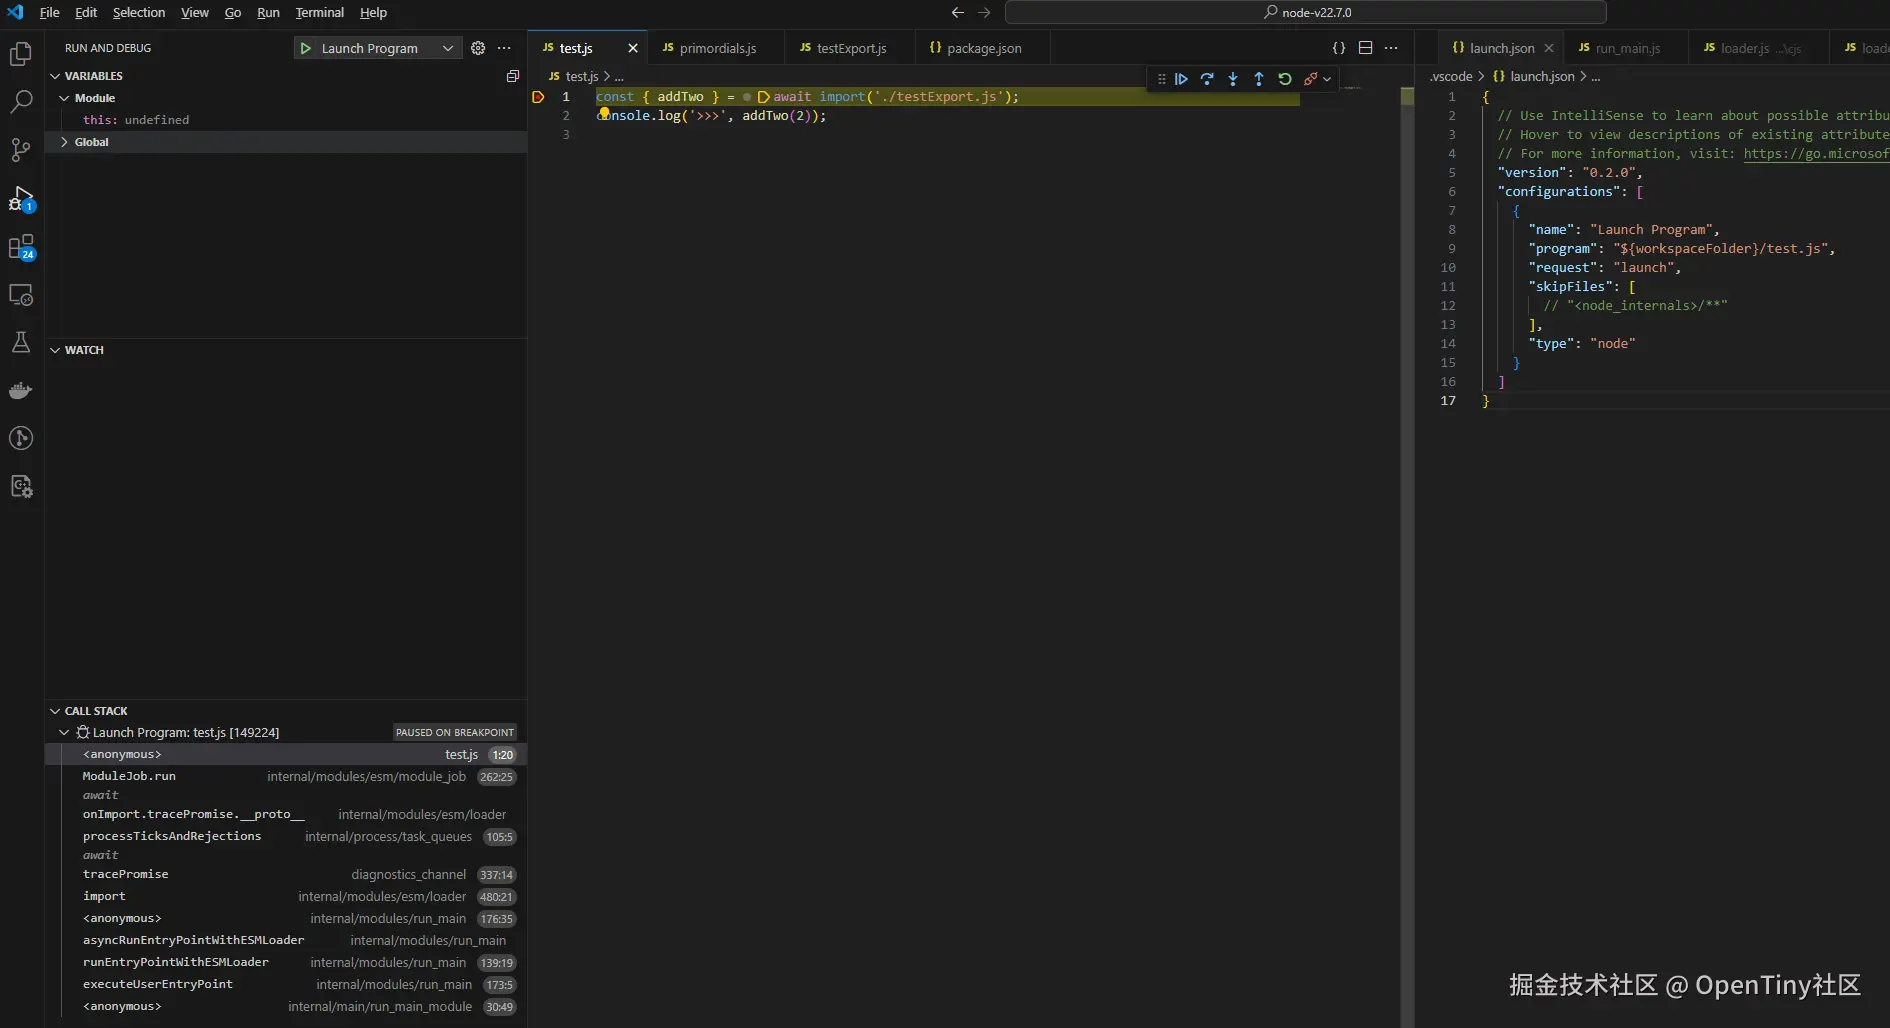
Task: Click the braces icon in the editor title bar
Action: coord(1339,48)
